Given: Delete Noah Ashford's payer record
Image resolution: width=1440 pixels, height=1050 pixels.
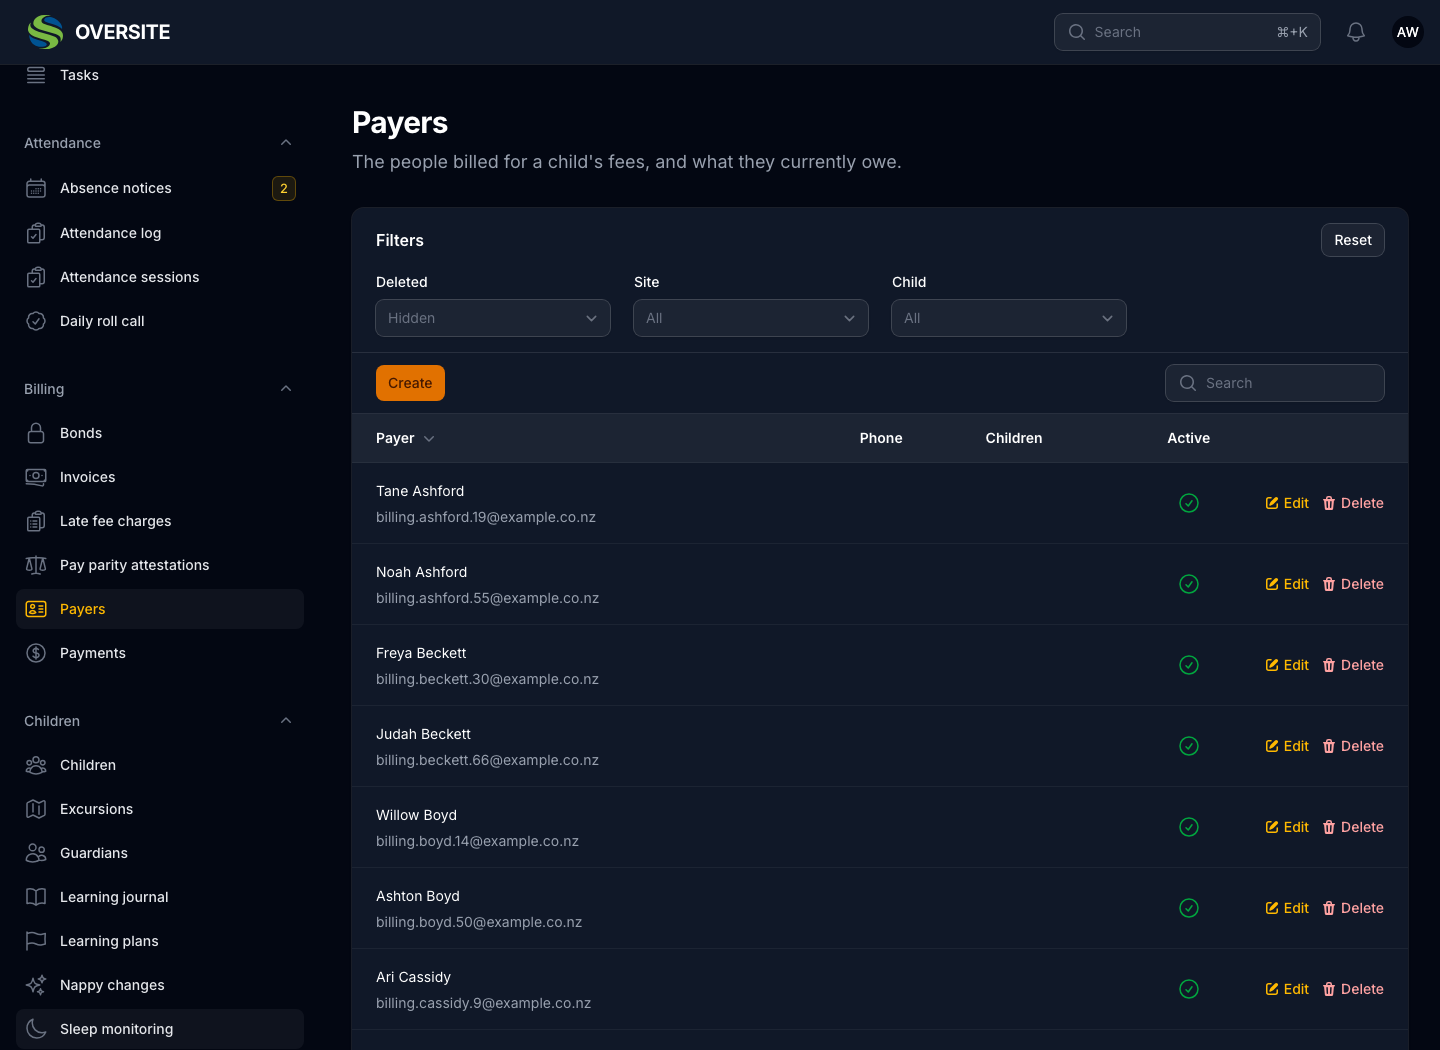Looking at the screenshot, I should pos(1353,584).
